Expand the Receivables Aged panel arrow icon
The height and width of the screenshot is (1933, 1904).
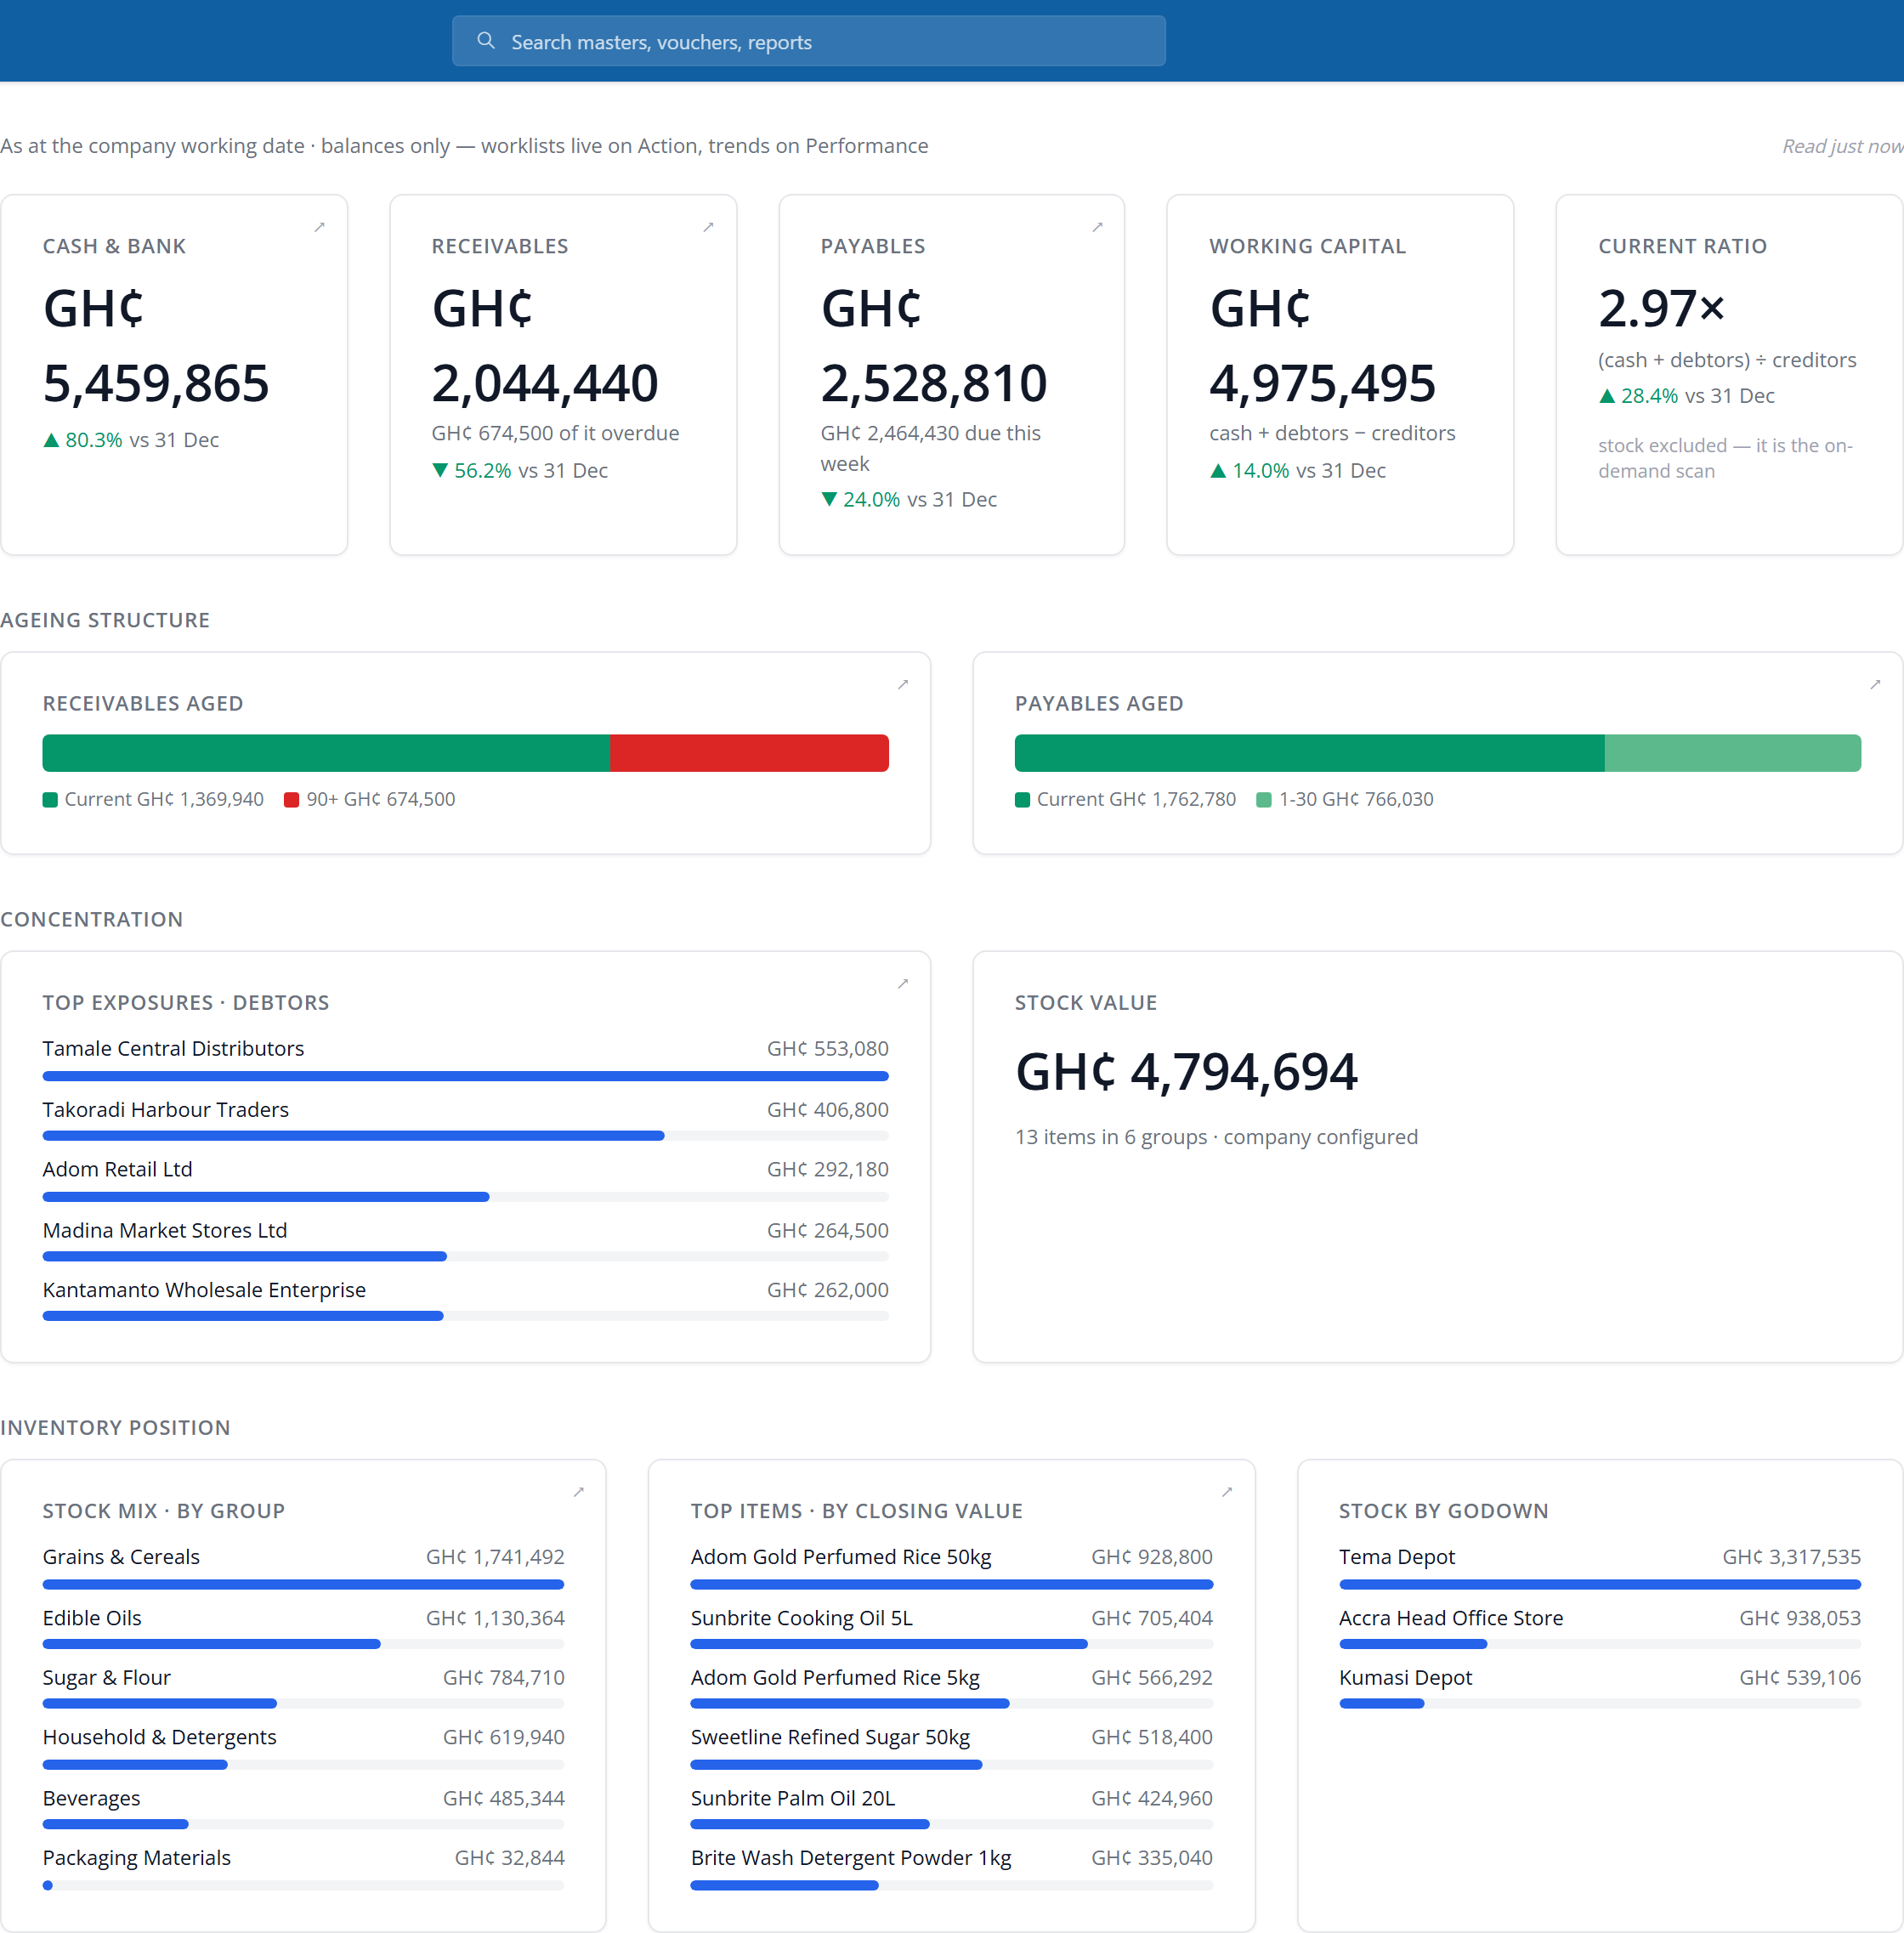click(x=903, y=684)
